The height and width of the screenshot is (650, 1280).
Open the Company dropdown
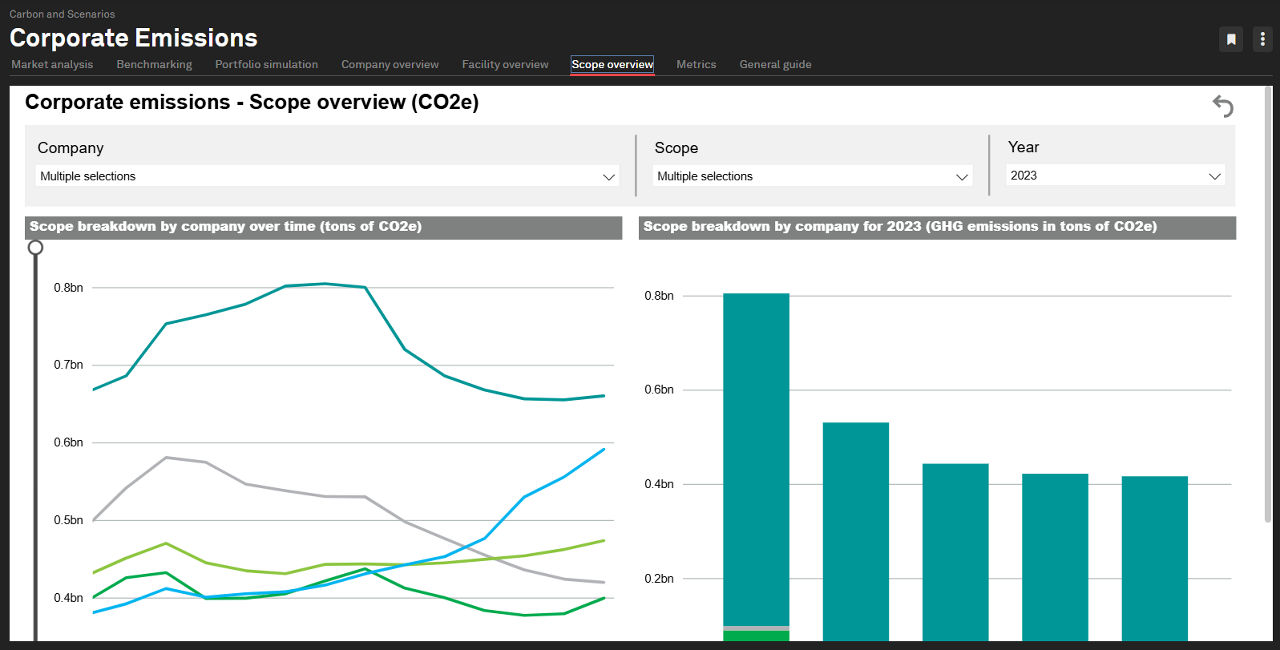click(327, 176)
